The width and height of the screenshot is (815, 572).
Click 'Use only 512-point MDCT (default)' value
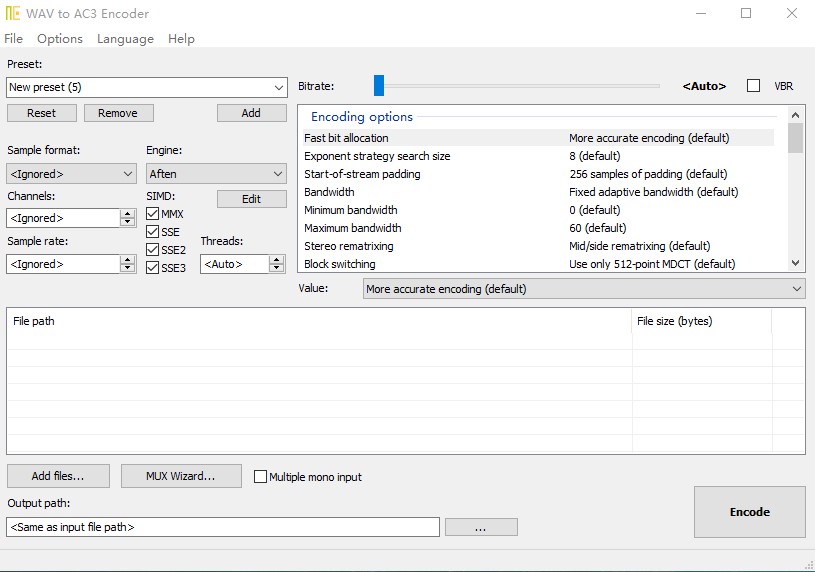[652, 264]
